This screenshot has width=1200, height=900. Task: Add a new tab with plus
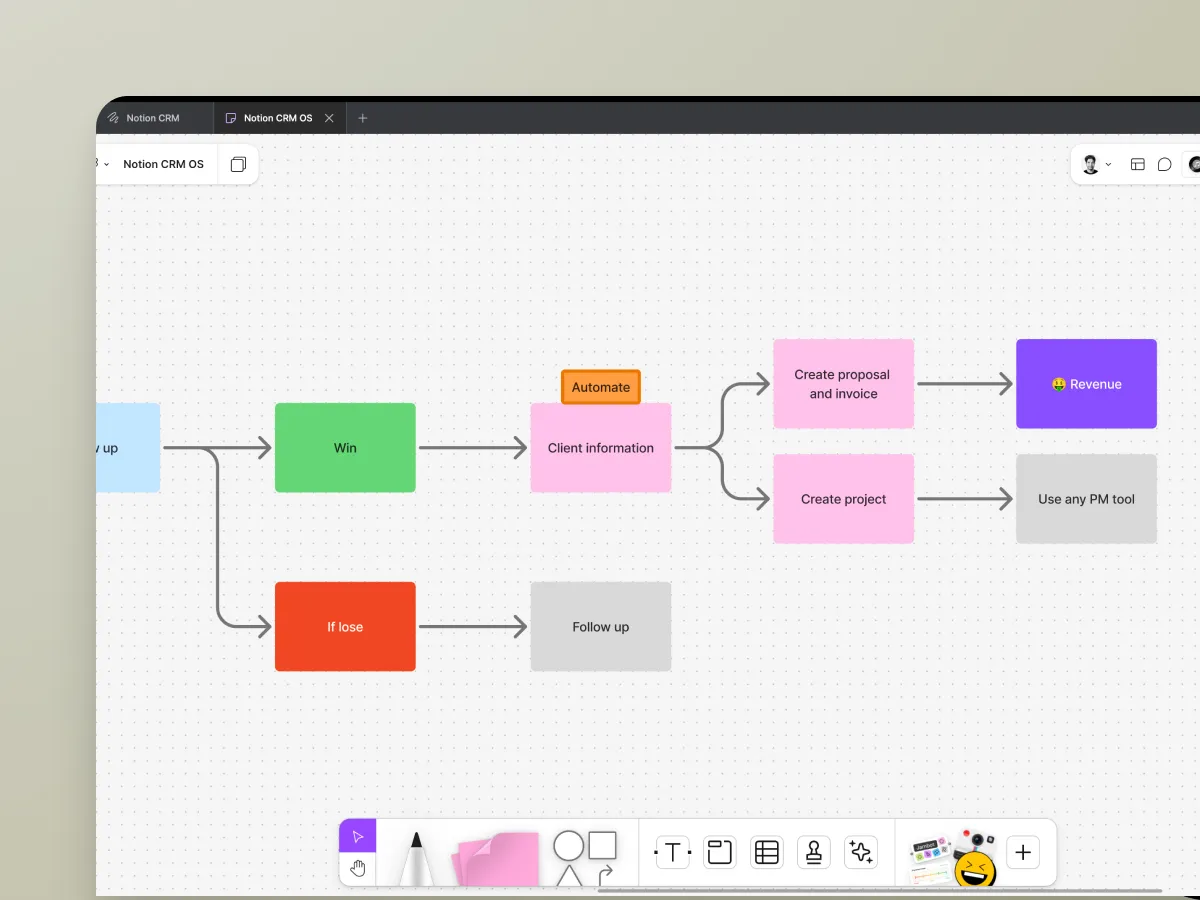(x=363, y=118)
